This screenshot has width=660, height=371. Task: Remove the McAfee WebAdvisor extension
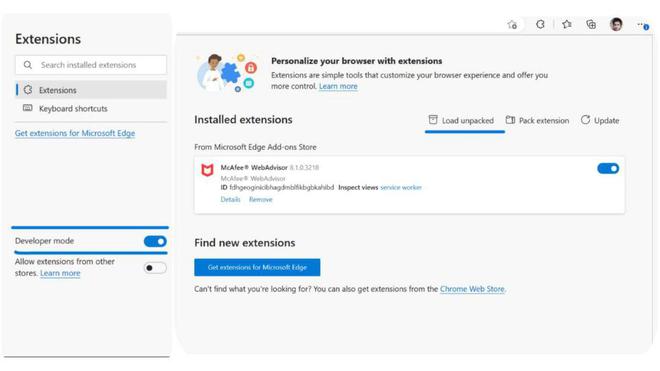(x=261, y=200)
